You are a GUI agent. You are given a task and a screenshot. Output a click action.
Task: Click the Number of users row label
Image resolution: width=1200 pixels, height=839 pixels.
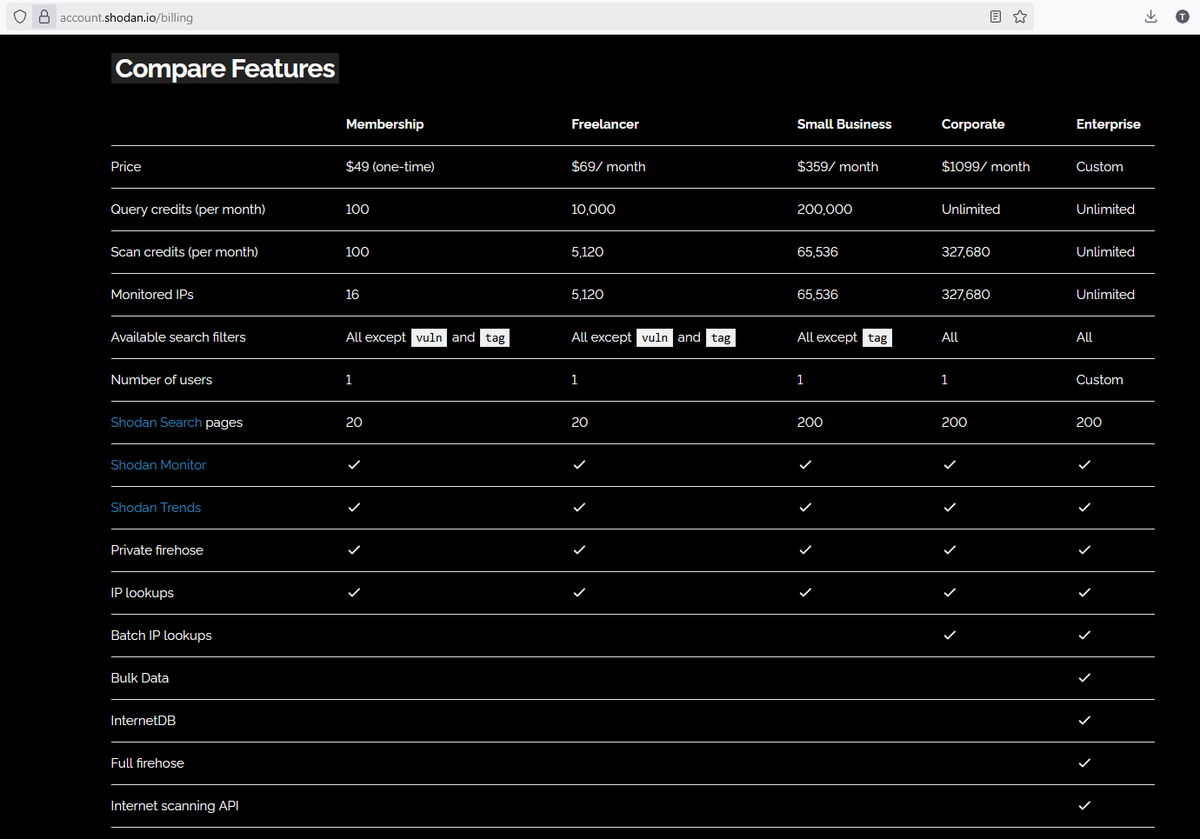coord(161,380)
